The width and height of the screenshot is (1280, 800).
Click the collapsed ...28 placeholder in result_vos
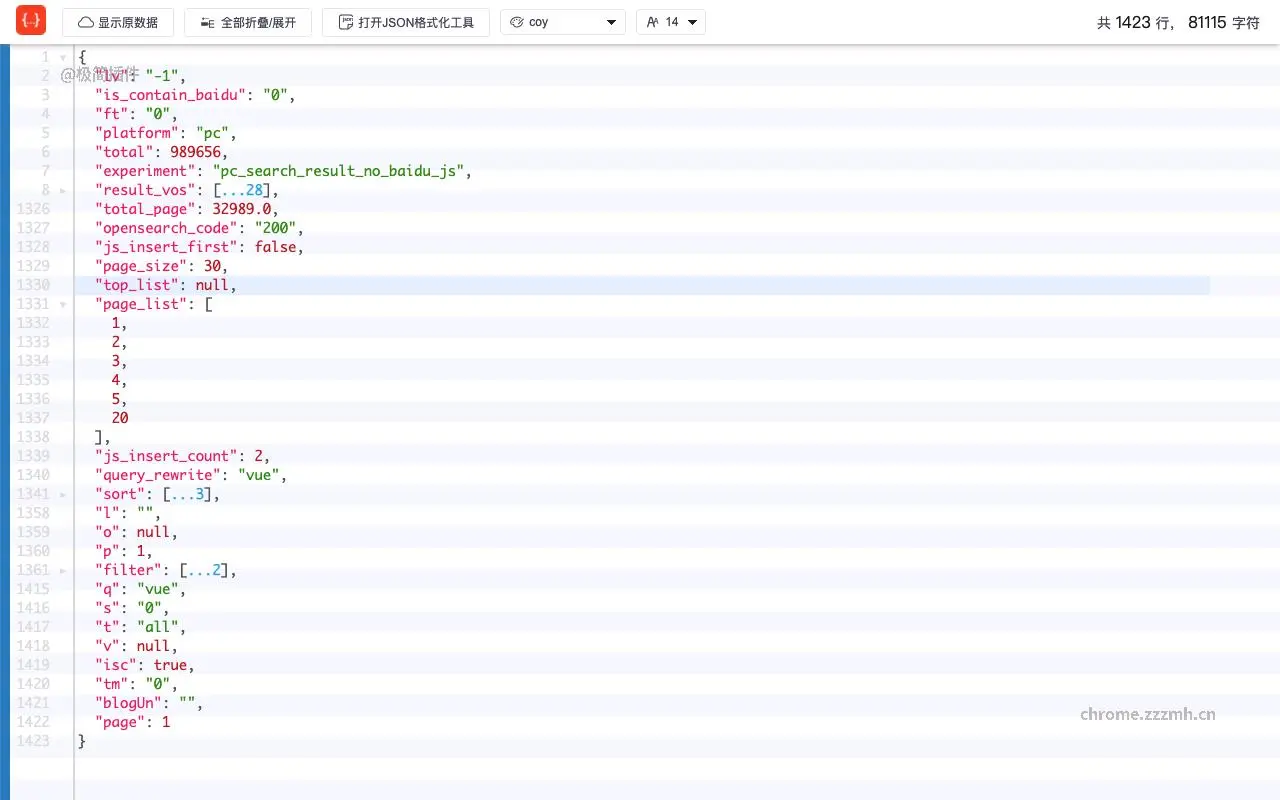(x=241, y=190)
